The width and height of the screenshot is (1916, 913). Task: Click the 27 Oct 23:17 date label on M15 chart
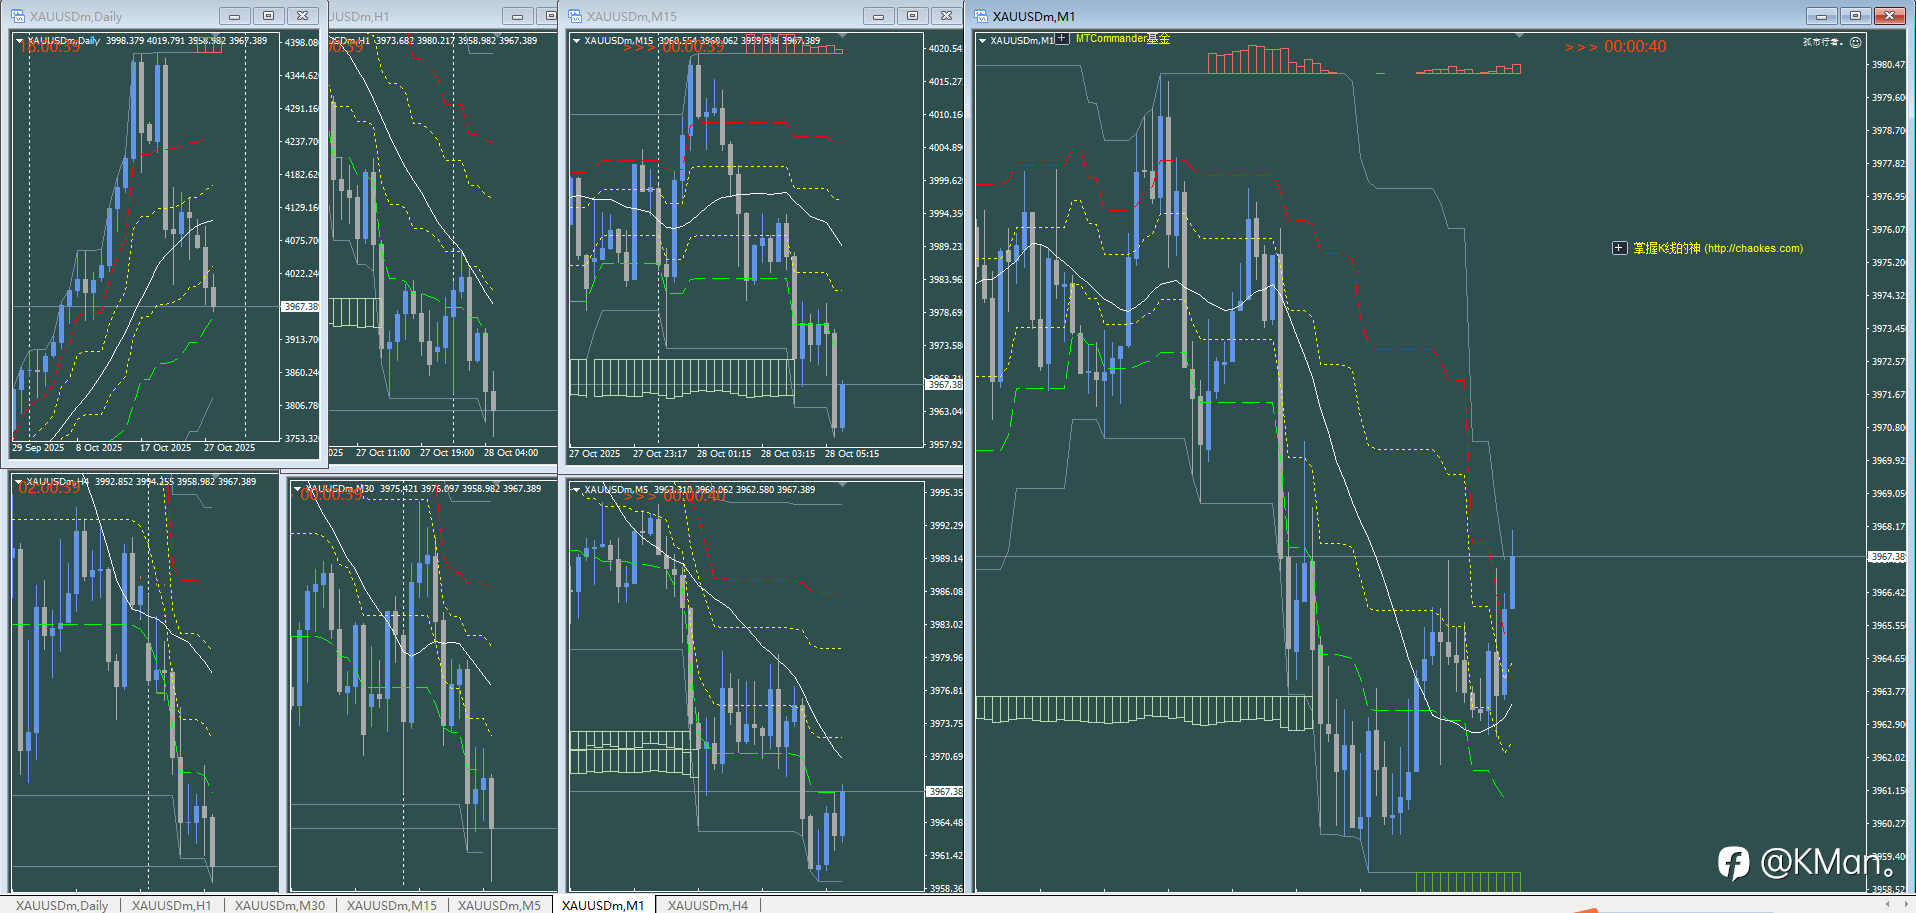[x=660, y=454]
